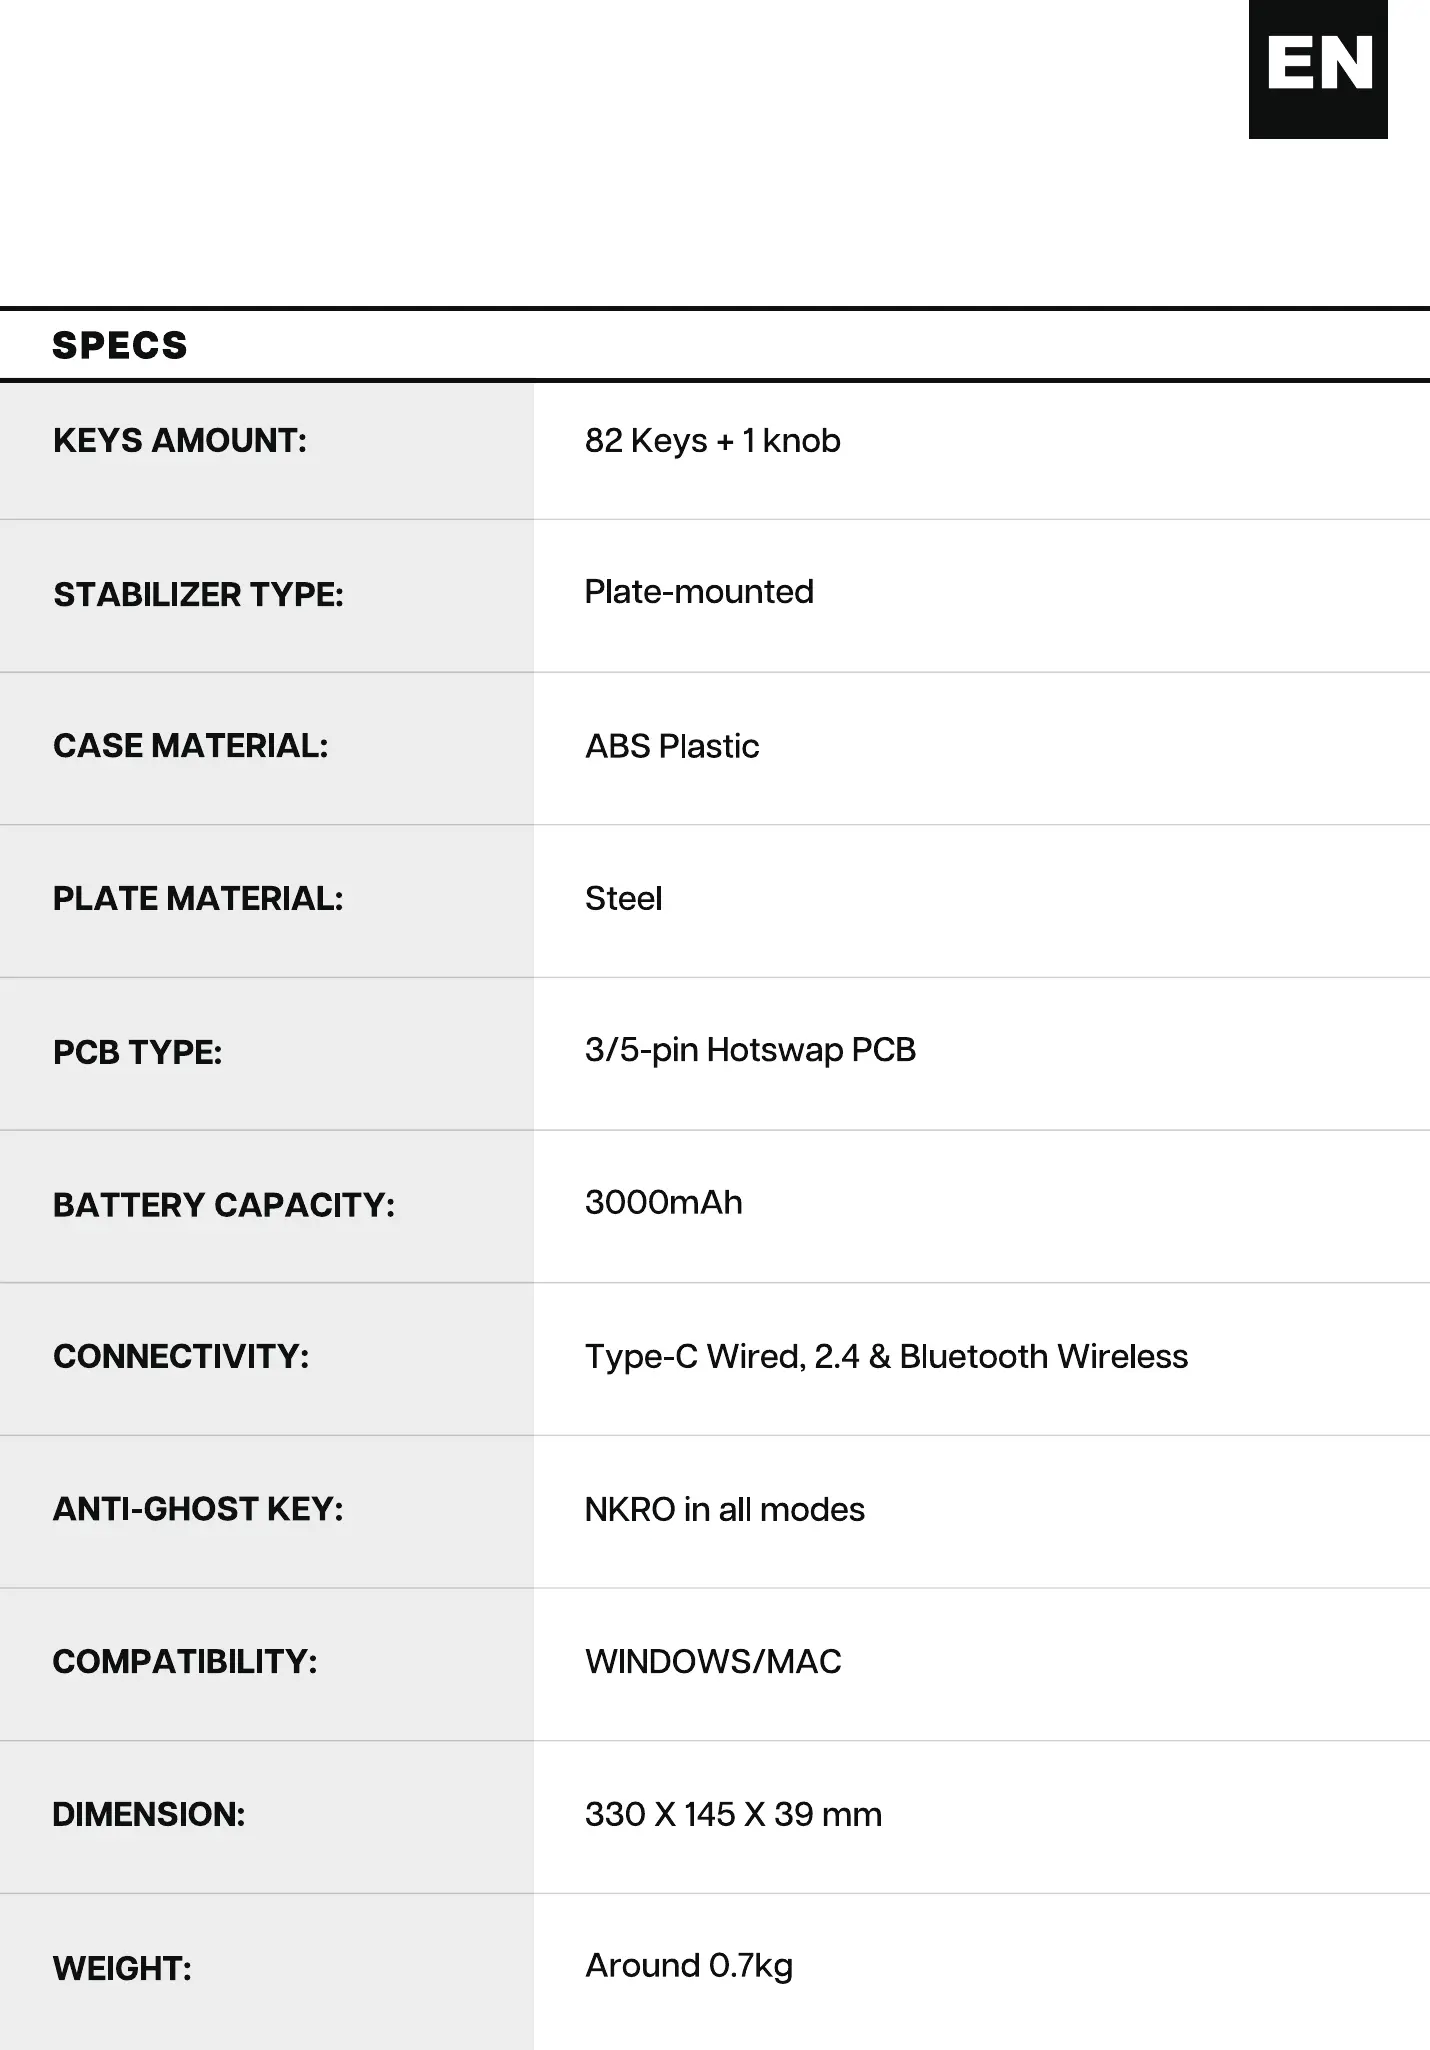The height and width of the screenshot is (2050, 1430).
Task: Click the 3000mAh battery value
Action: pos(664,1202)
